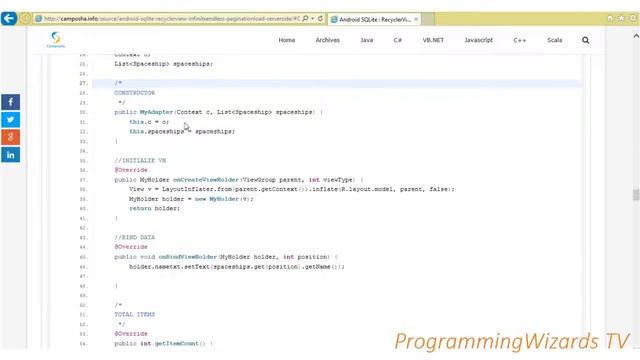Image resolution: width=640 pixels, height=360 pixels.
Task: Click the CONSTRUCTOR comment text
Action: [x=135, y=93]
